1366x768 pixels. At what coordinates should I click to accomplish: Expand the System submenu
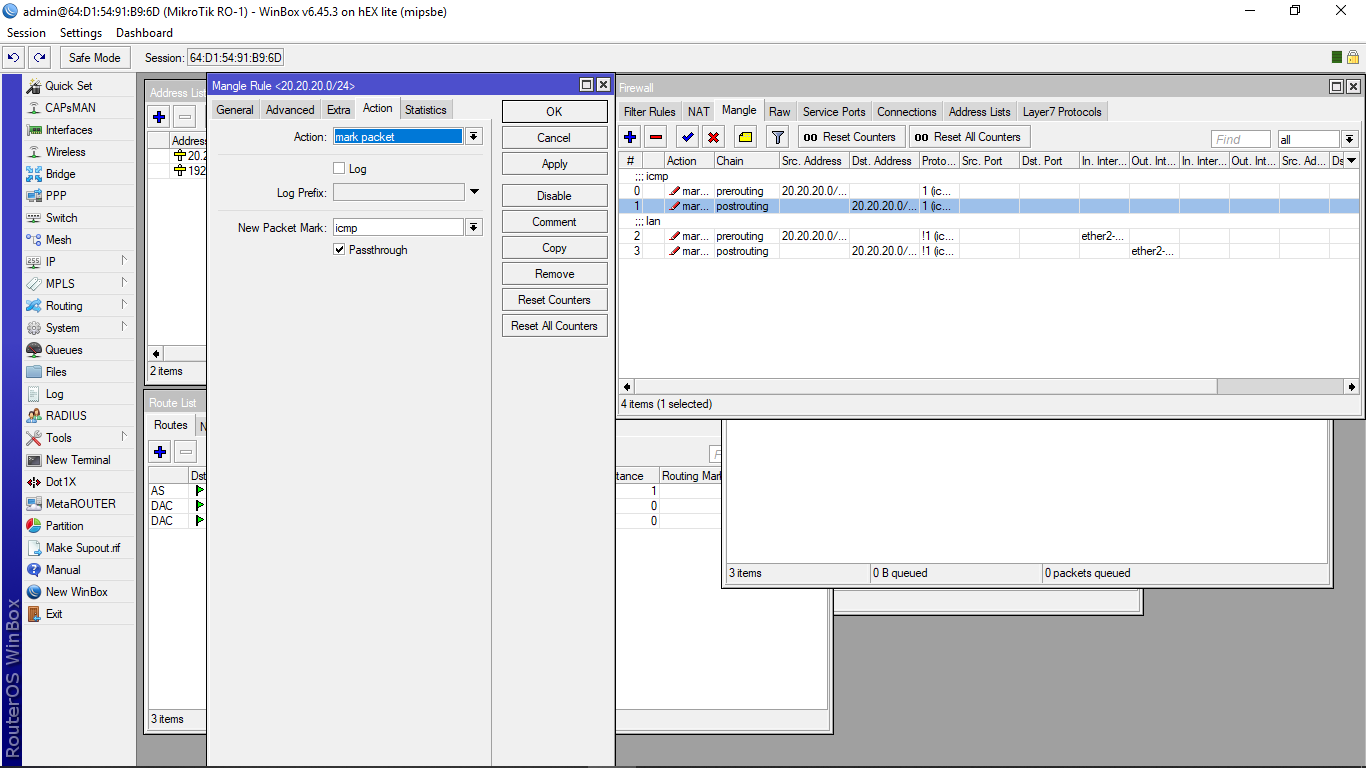[125, 327]
